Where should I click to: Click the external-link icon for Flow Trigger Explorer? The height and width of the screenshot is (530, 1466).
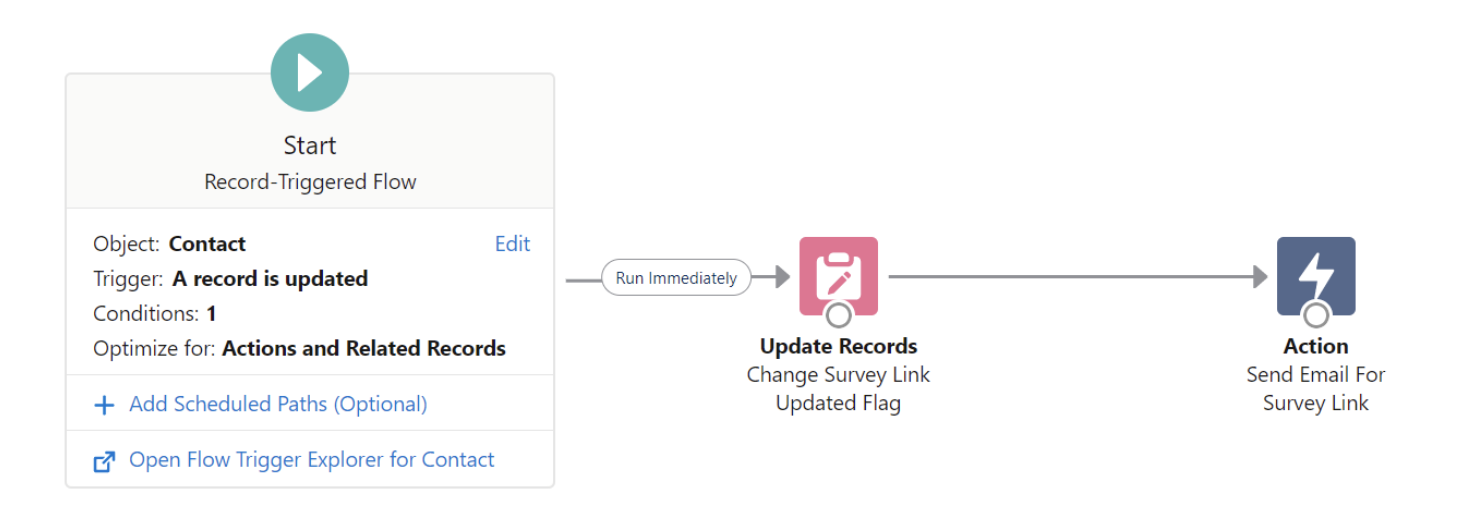tap(104, 461)
